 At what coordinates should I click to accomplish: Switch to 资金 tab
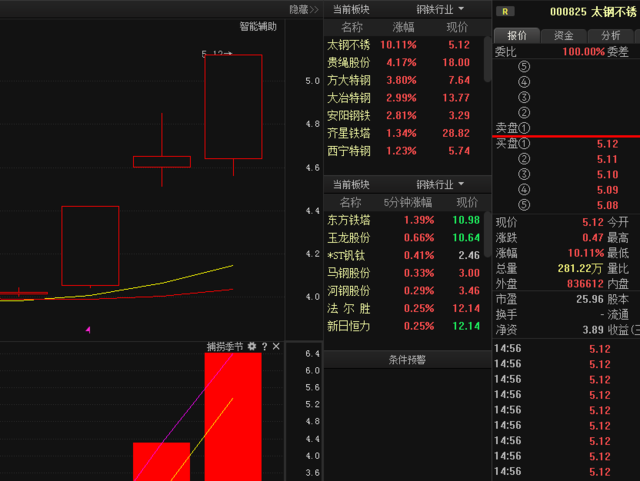[x=564, y=36]
